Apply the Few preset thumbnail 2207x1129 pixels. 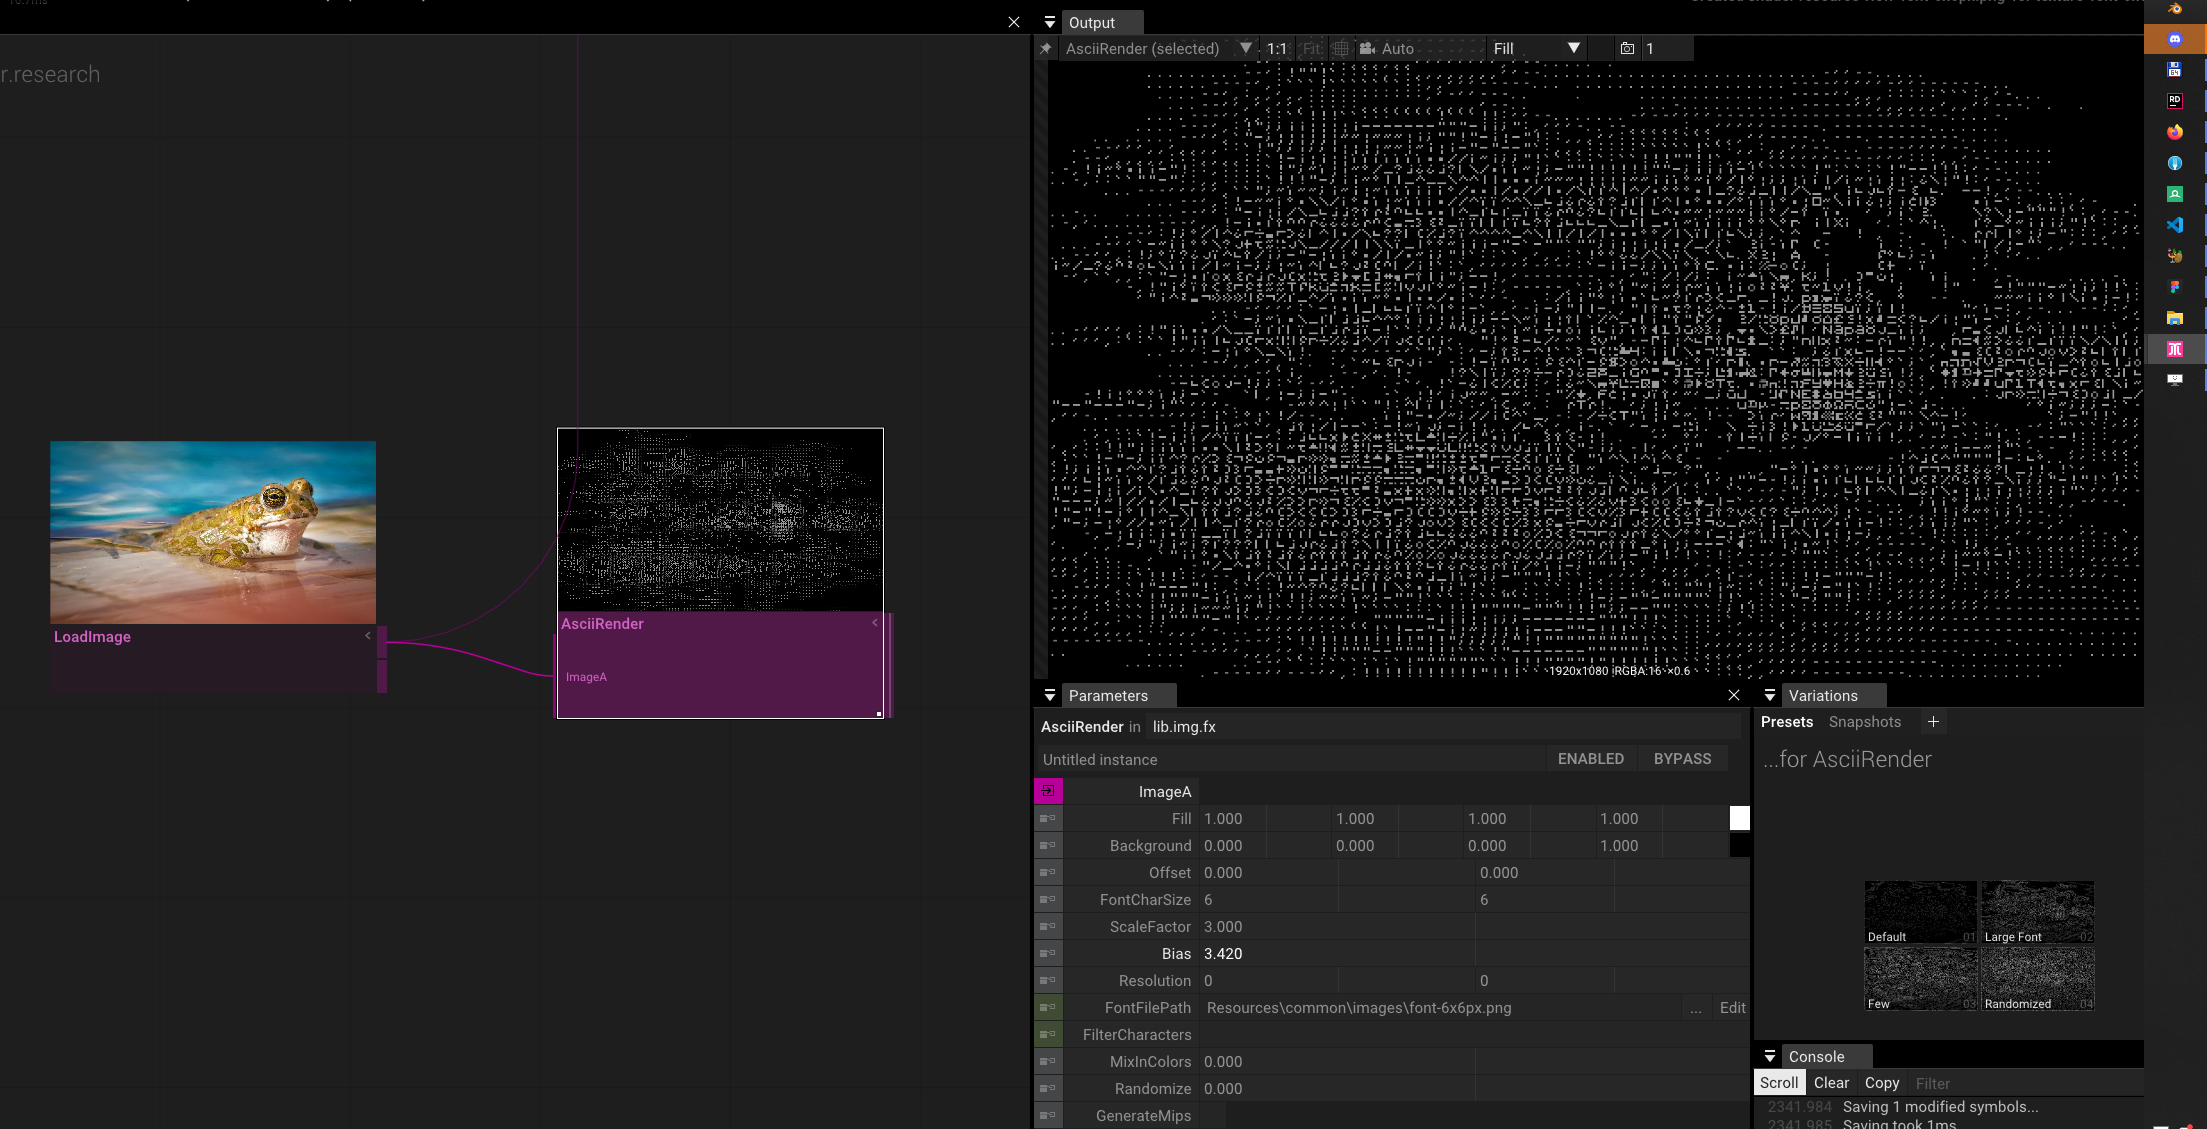[x=1920, y=979]
